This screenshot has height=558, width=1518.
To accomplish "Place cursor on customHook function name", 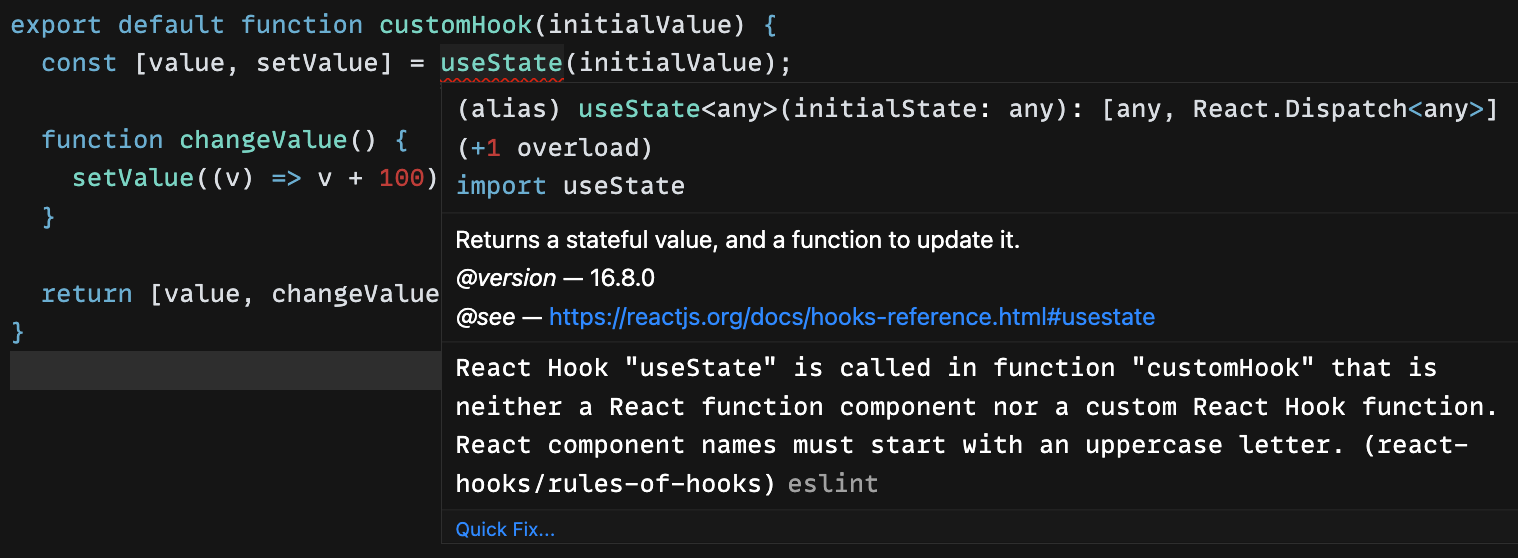I will point(456,25).
